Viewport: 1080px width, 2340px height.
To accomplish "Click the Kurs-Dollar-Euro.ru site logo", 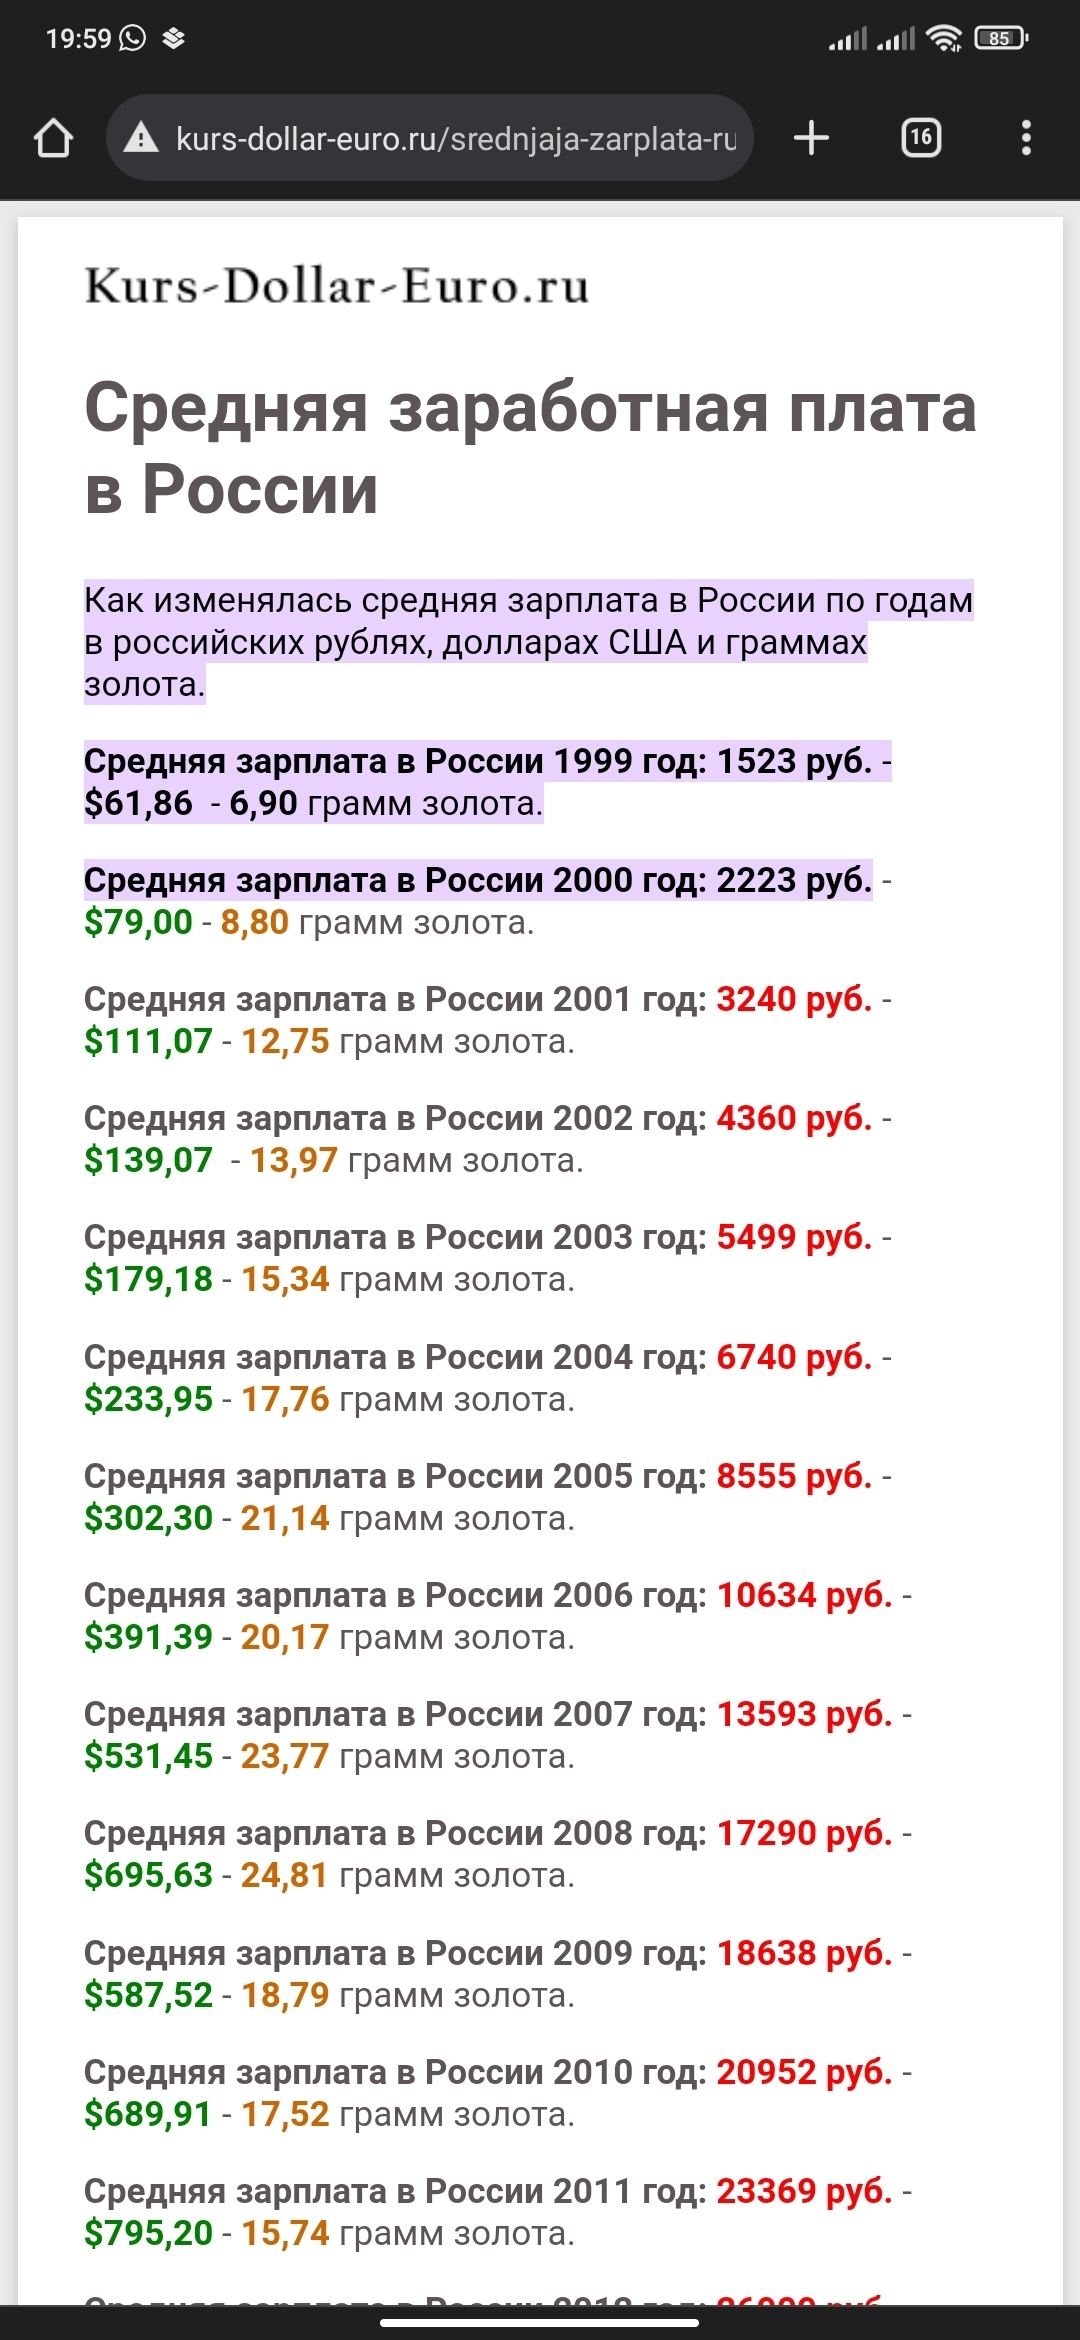I will point(337,286).
